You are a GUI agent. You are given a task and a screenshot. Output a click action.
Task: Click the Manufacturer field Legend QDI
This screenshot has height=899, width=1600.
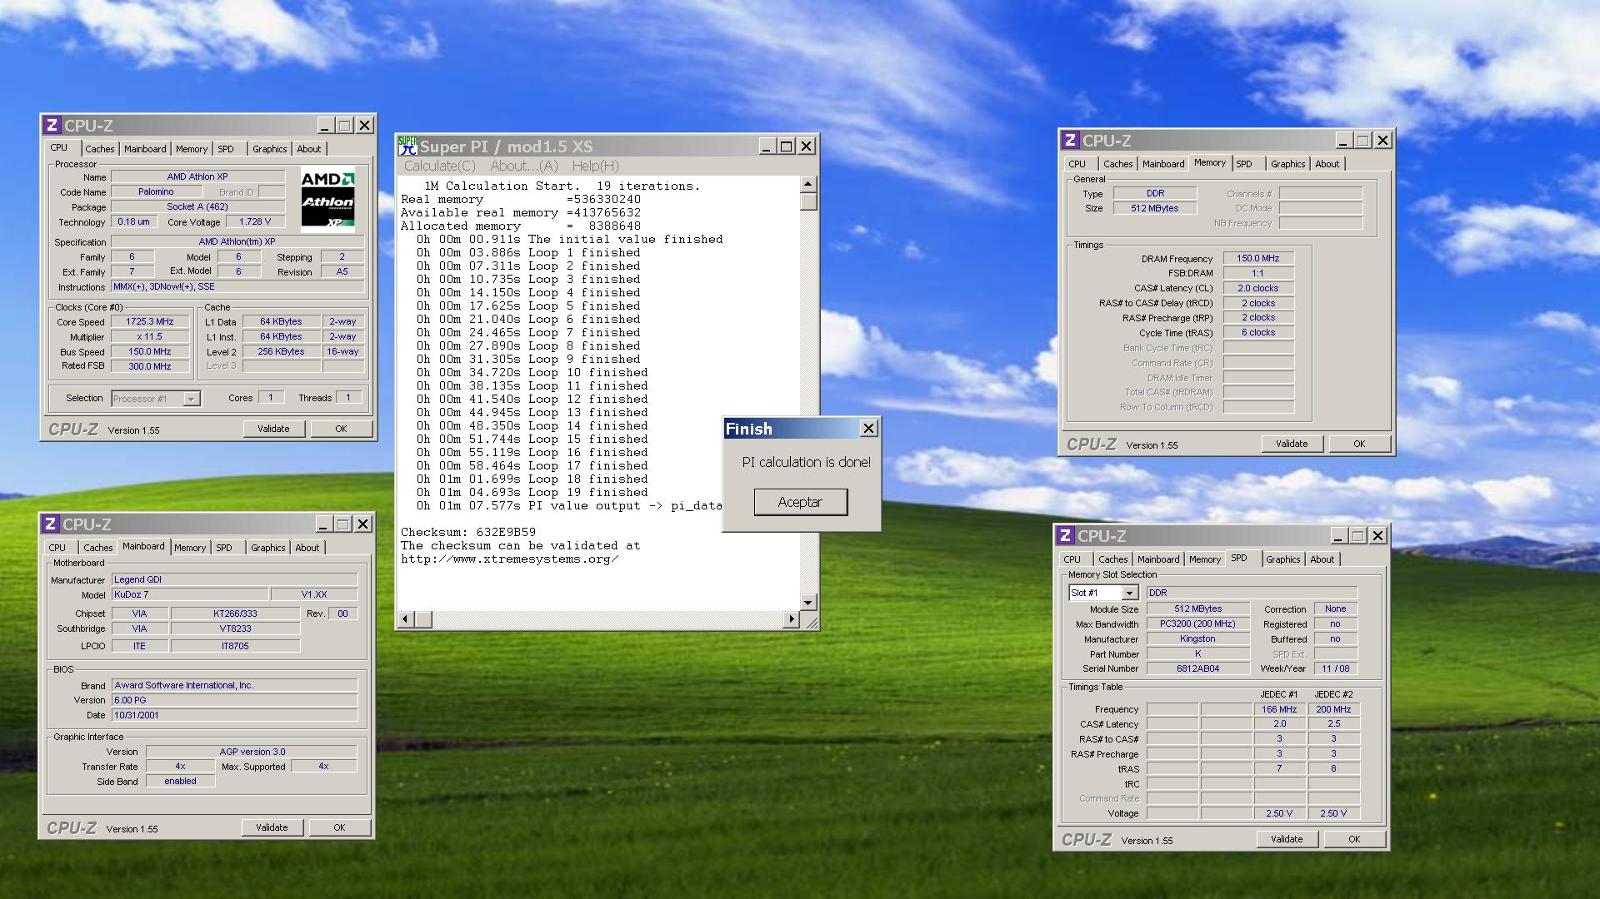[x=234, y=580]
